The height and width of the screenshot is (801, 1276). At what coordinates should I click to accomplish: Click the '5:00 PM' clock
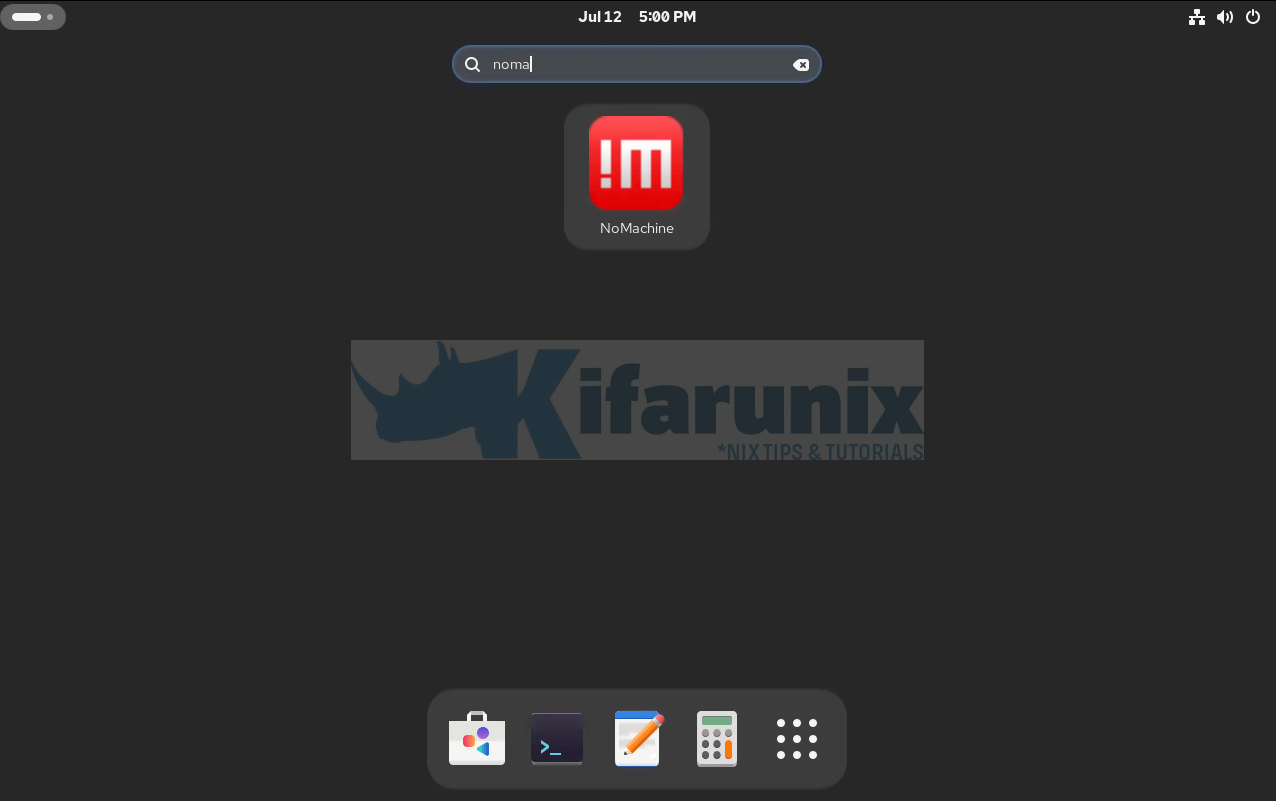(667, 17)
